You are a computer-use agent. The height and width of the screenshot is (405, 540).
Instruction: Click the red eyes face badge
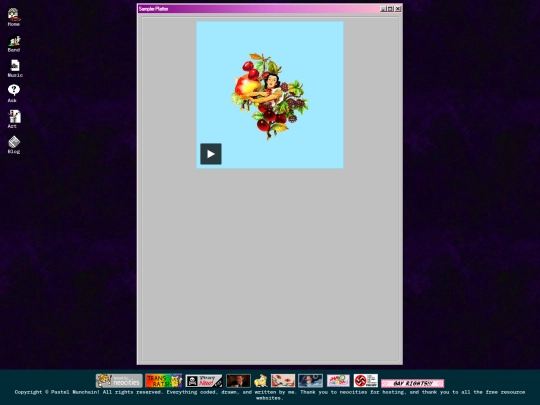tap(283, 381)
